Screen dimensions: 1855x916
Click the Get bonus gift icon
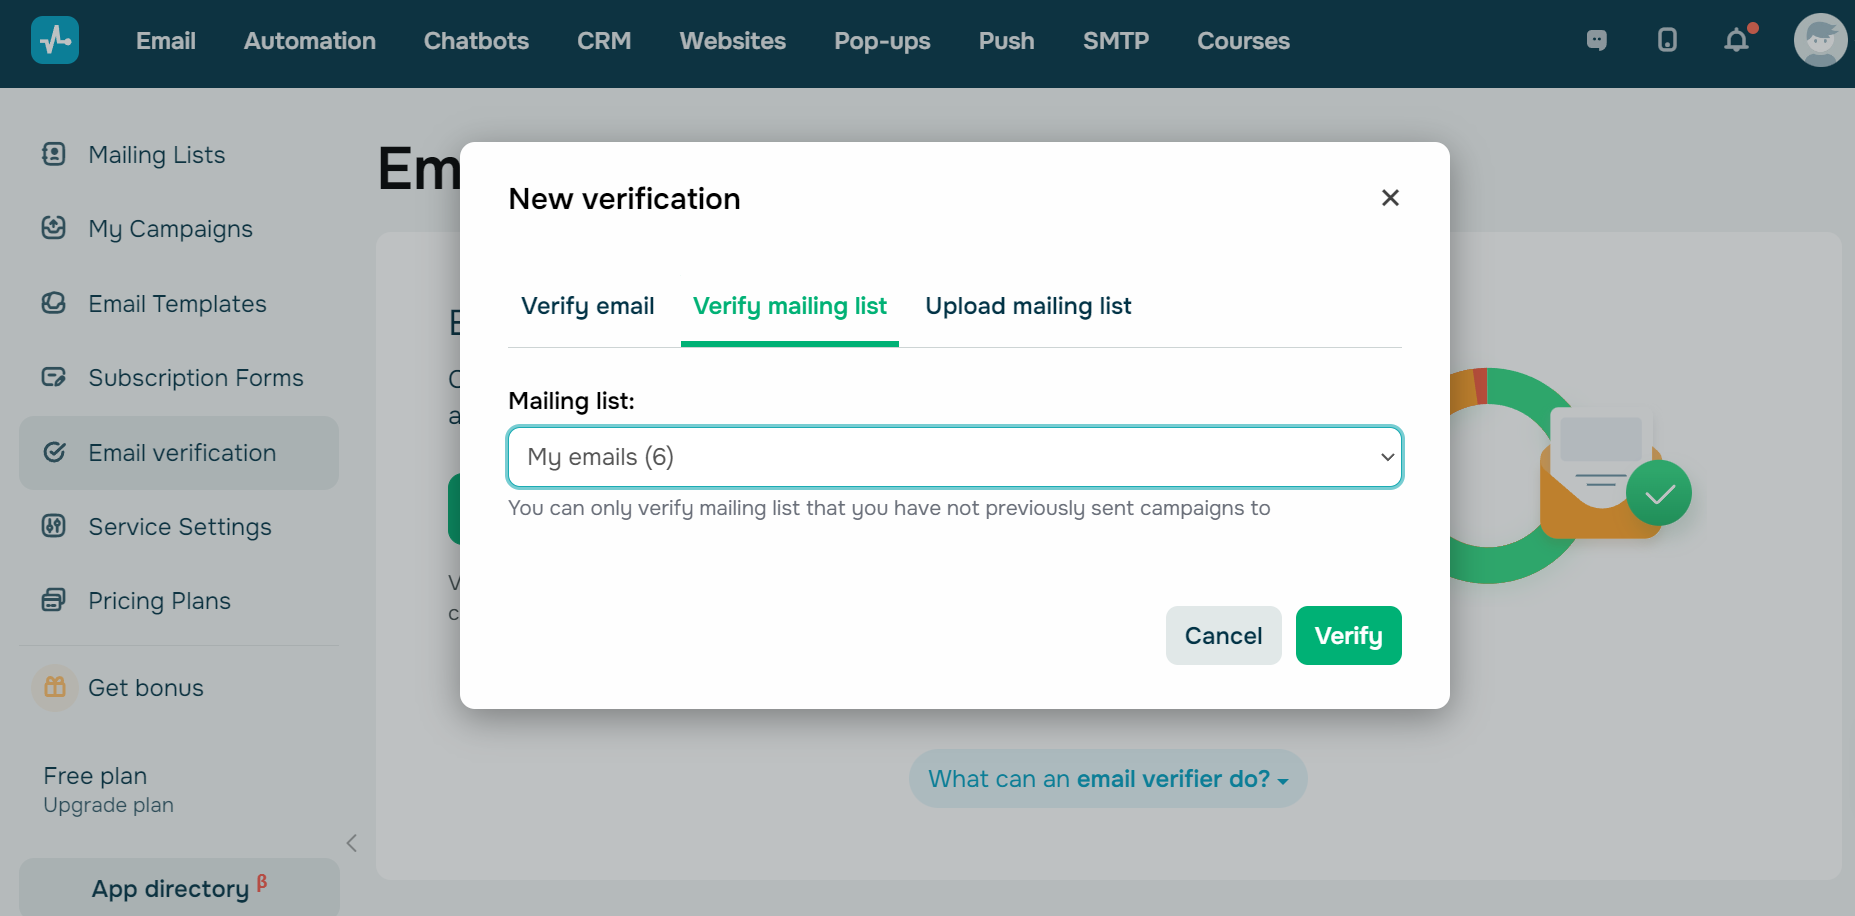pos(55,688)
